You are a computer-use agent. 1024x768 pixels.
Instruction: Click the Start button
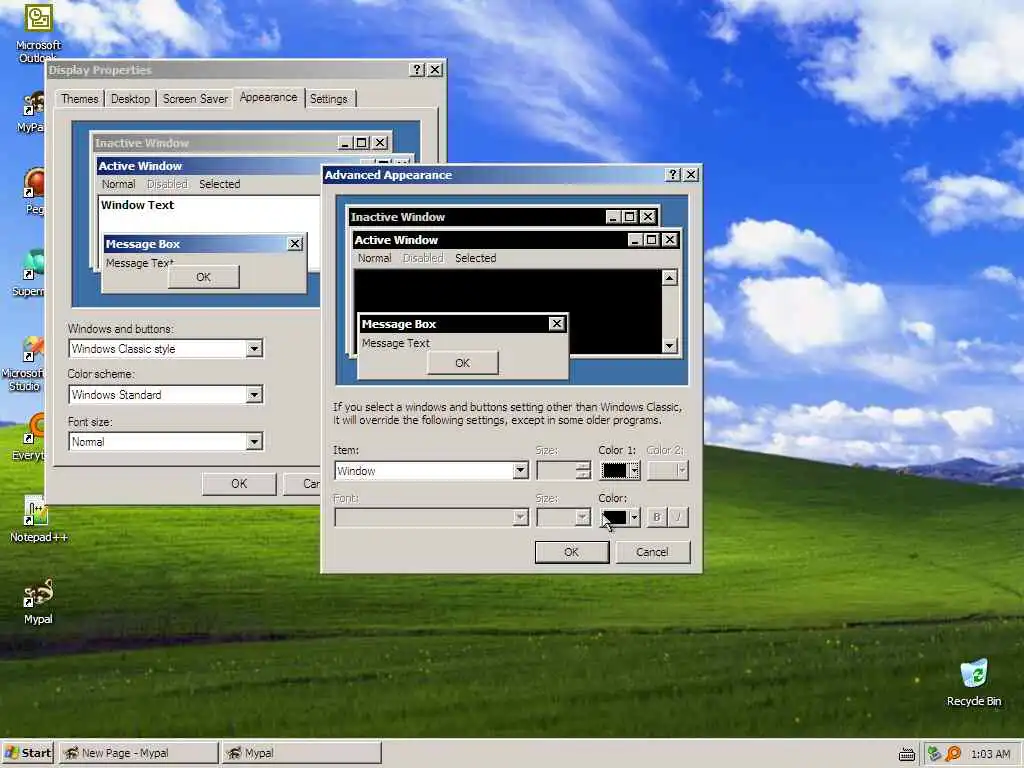tap(27, 753)
